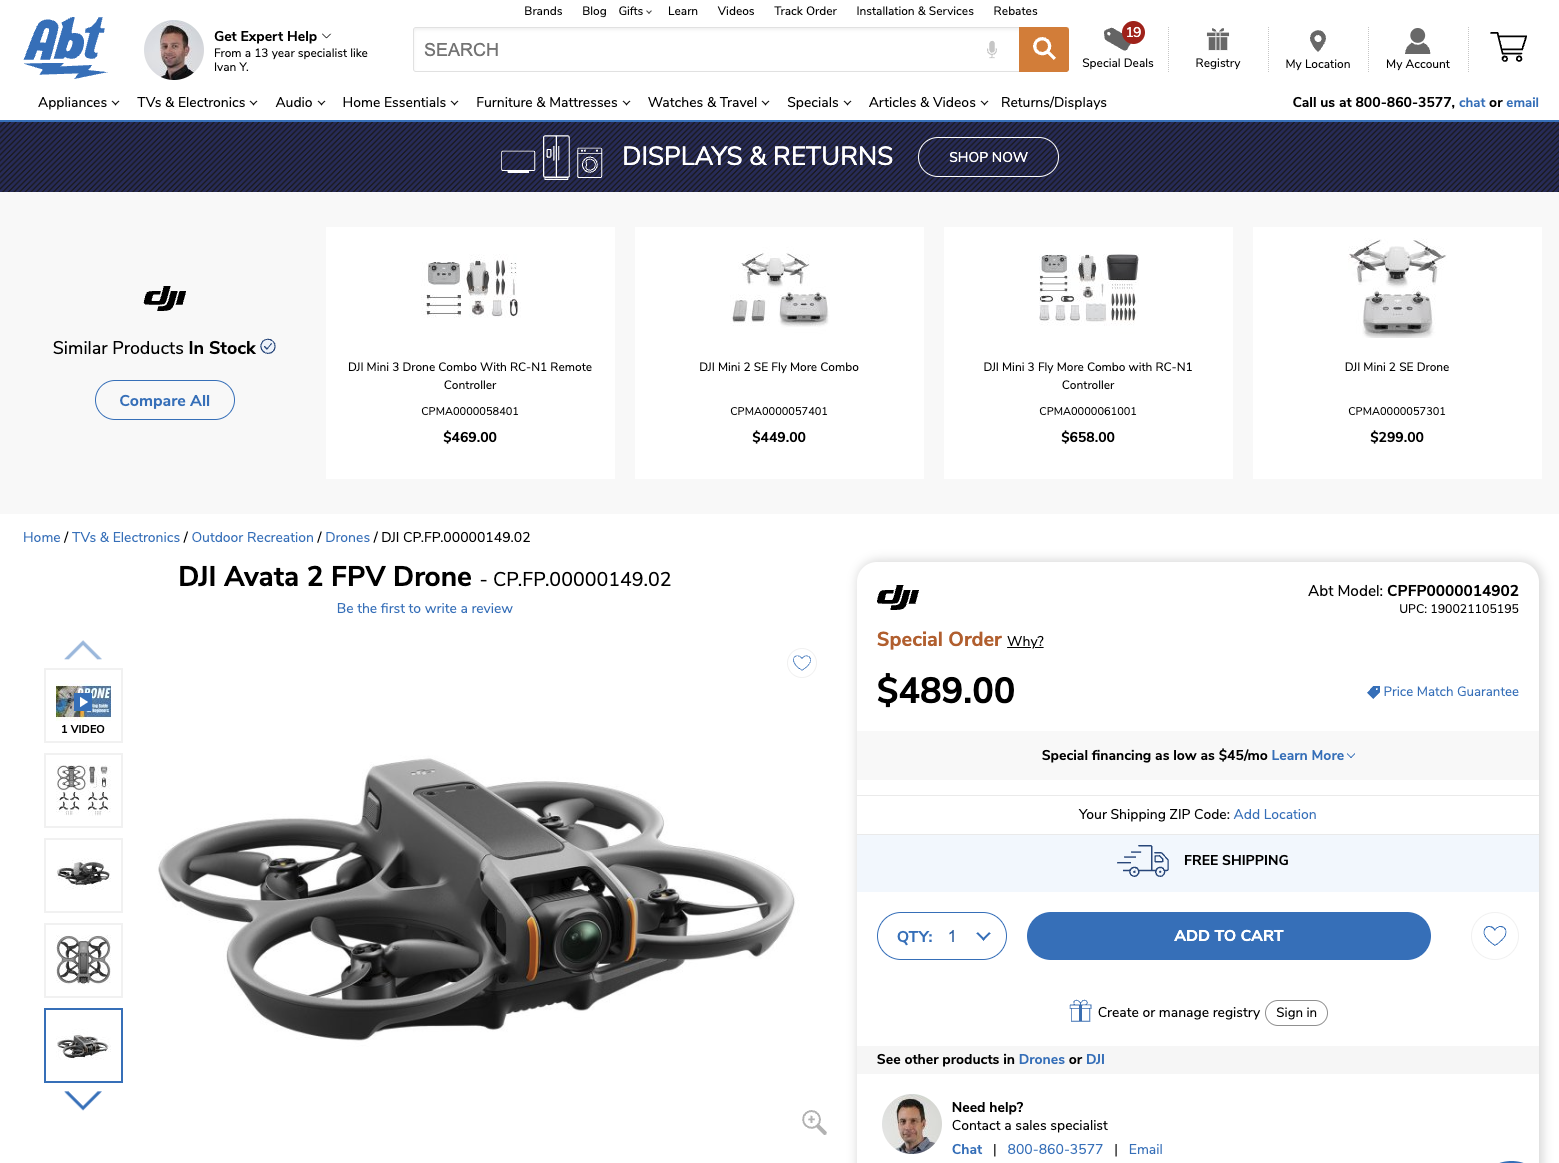Click the specialist Chat link
The image size is (1559, 1163).
(967, 1149)
